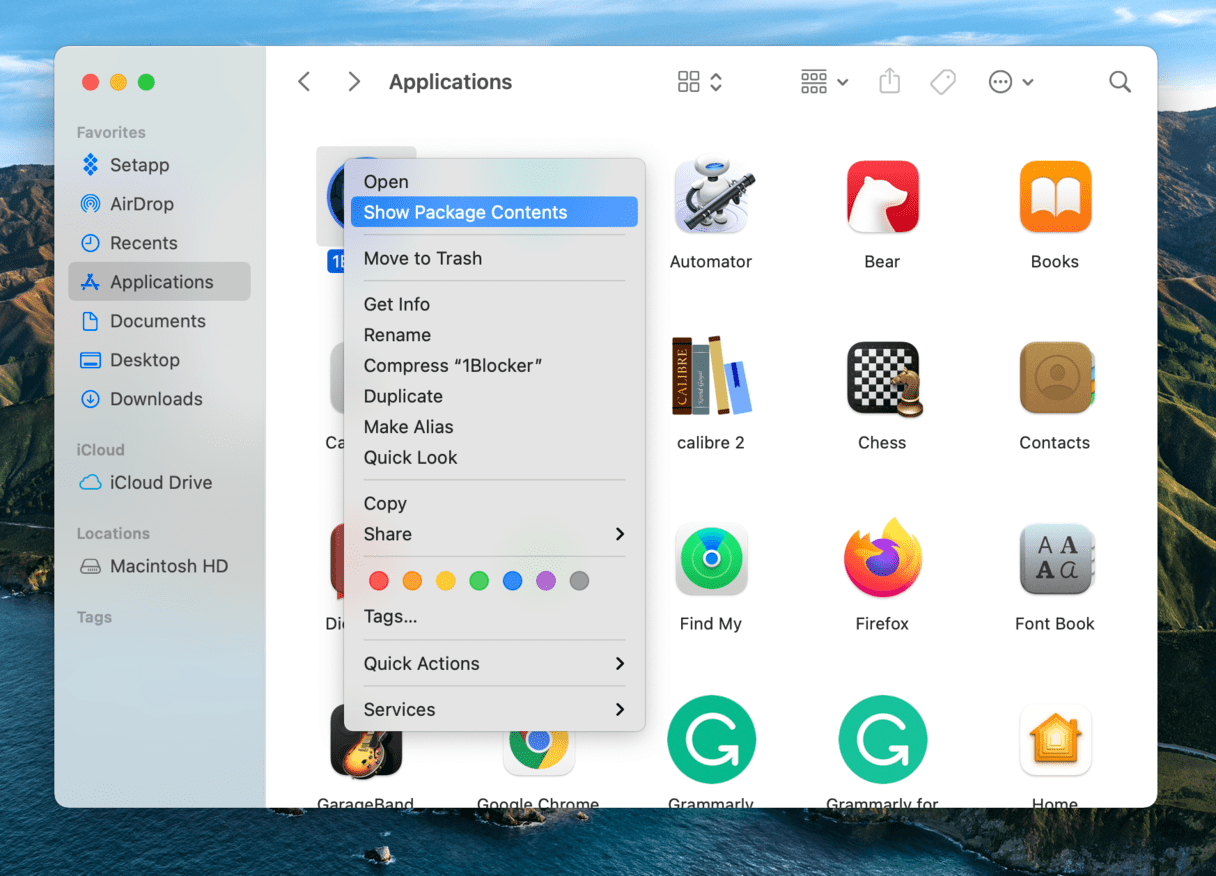The width and height of the screenshot is (1216, 876).
Task: Click the Share toolbar icon
Action: coord(889,82)
